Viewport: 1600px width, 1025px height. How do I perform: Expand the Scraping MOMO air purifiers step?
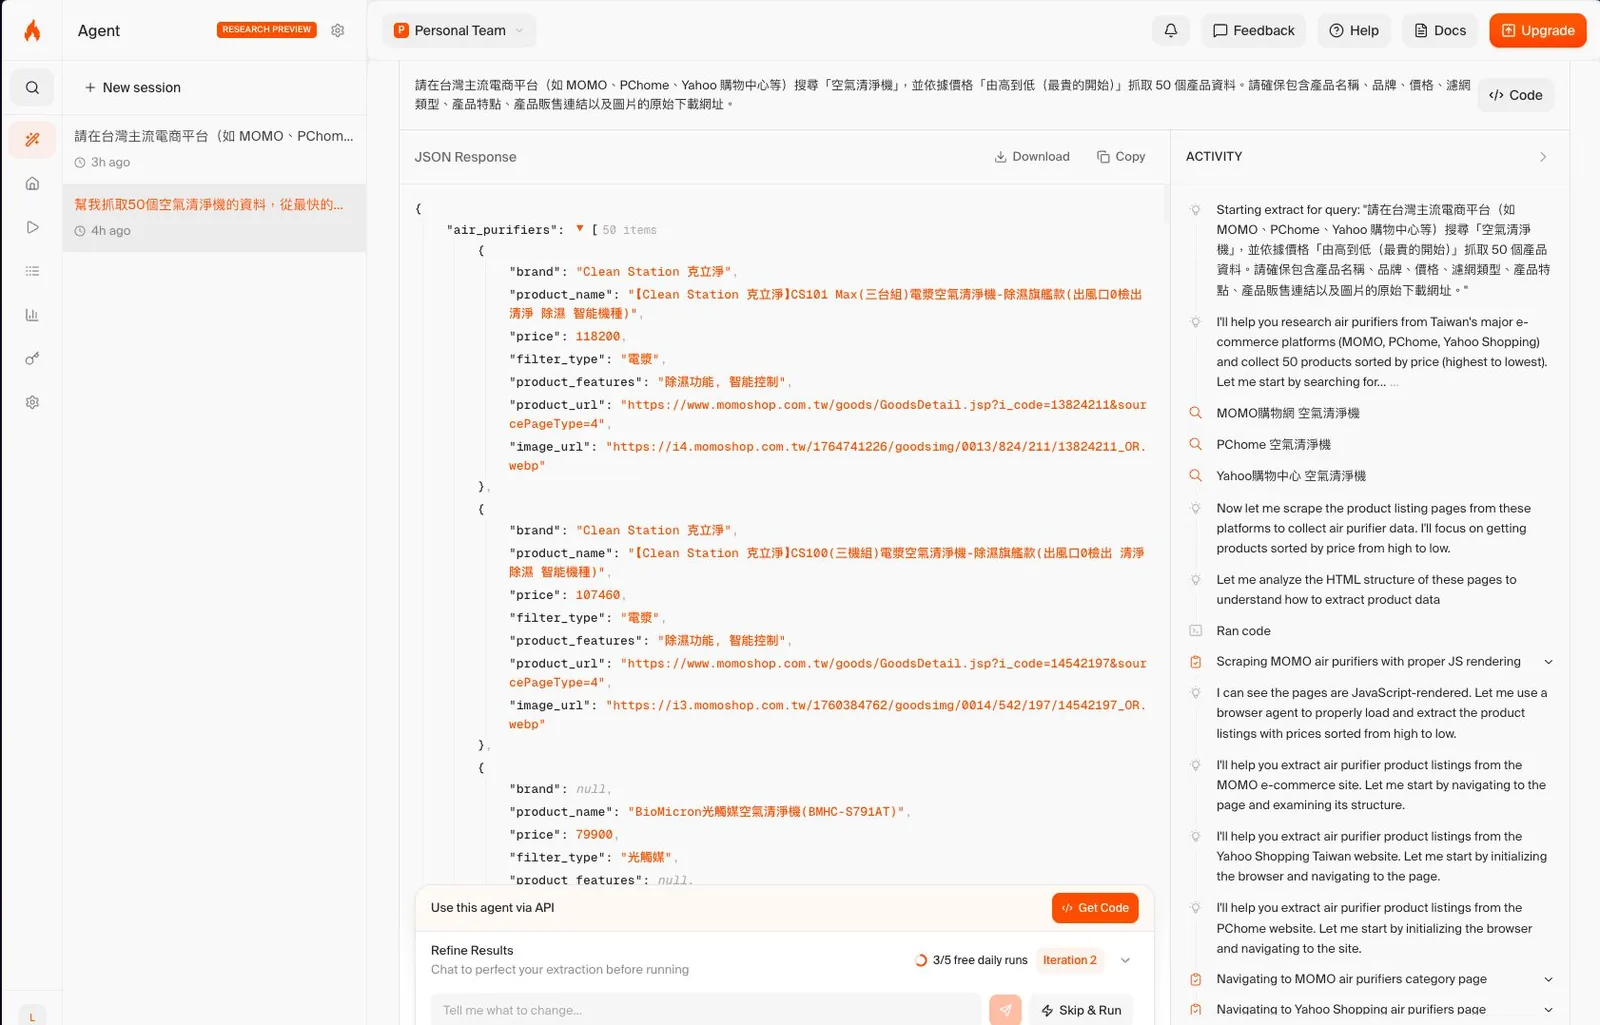pyautogui.click(x=1548, y=662)
